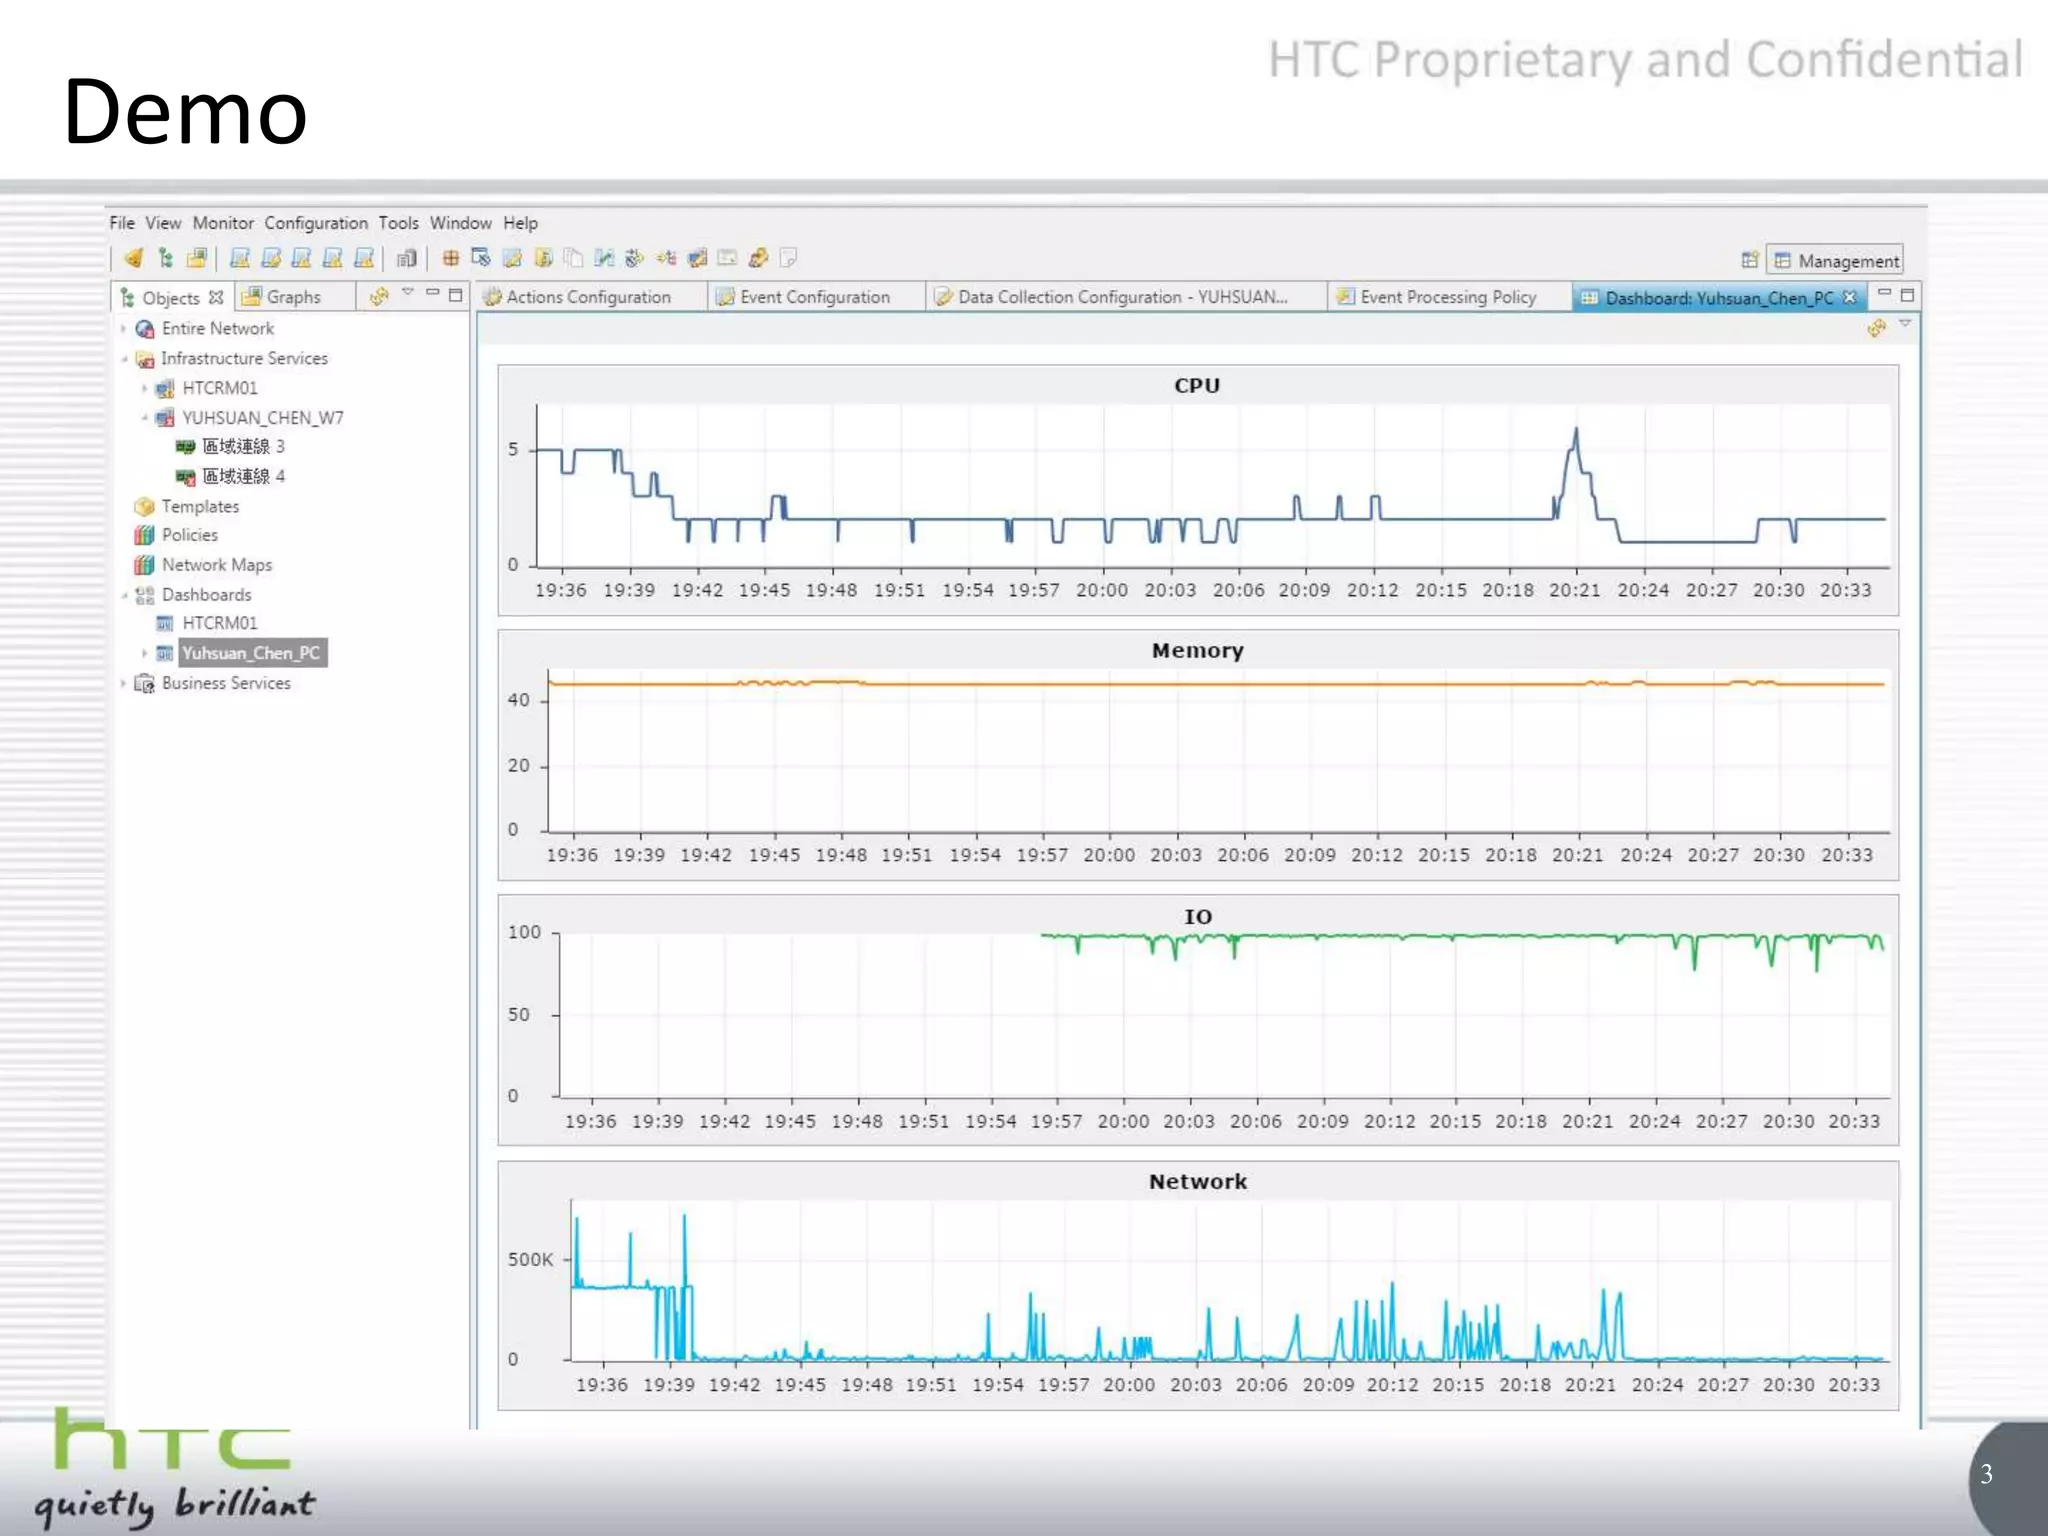Close the Dashboard: Yuhsuan_Chen_PC tab
2048x1536 pixels.
(1849, 297)
